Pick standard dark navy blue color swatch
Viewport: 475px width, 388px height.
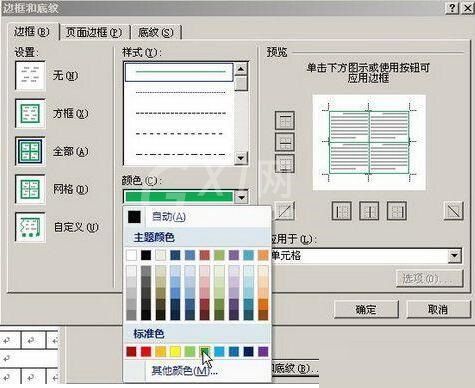(248, 351)
